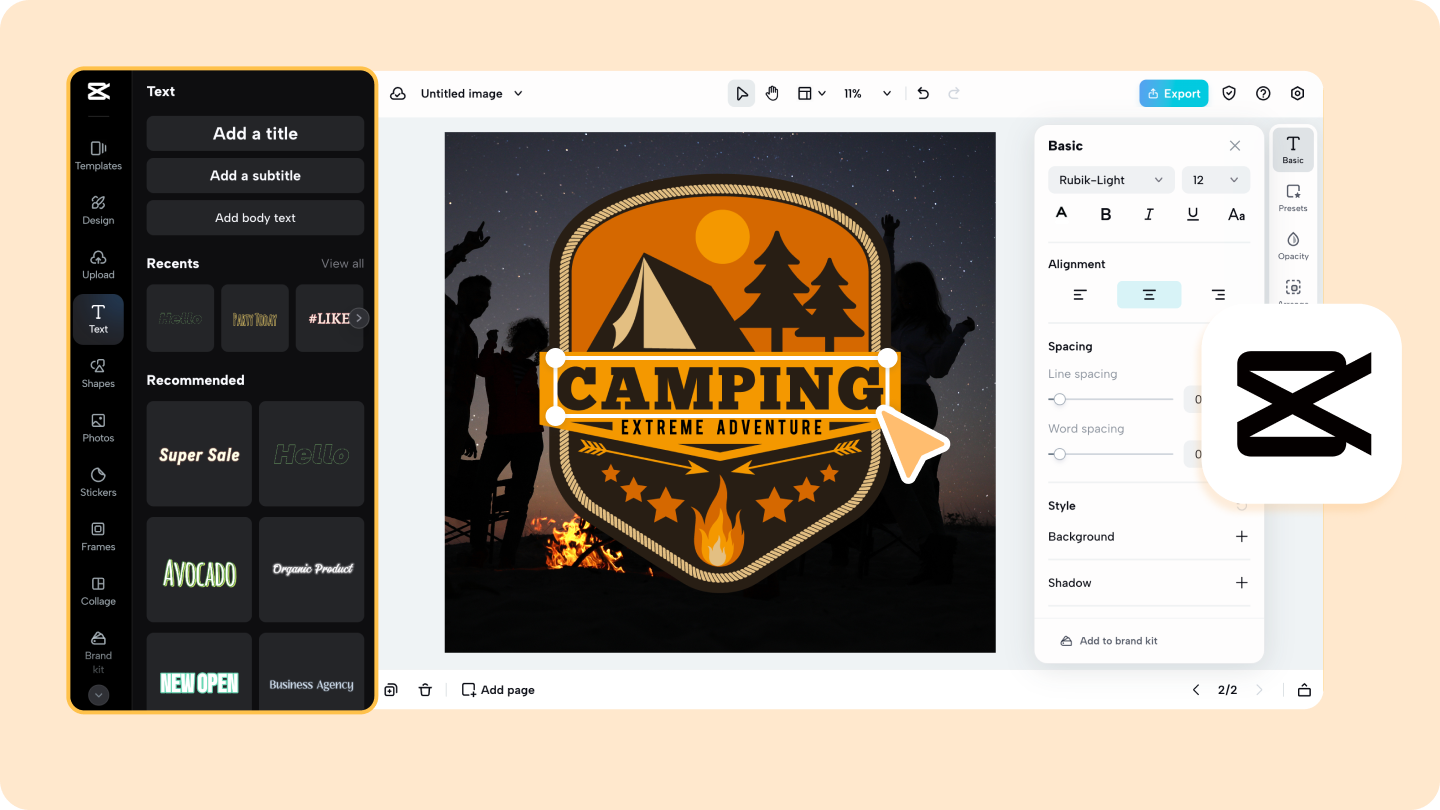The image size is (1440, 810).
Task: Delete the page with the trash icon
Action: (425, 690)
